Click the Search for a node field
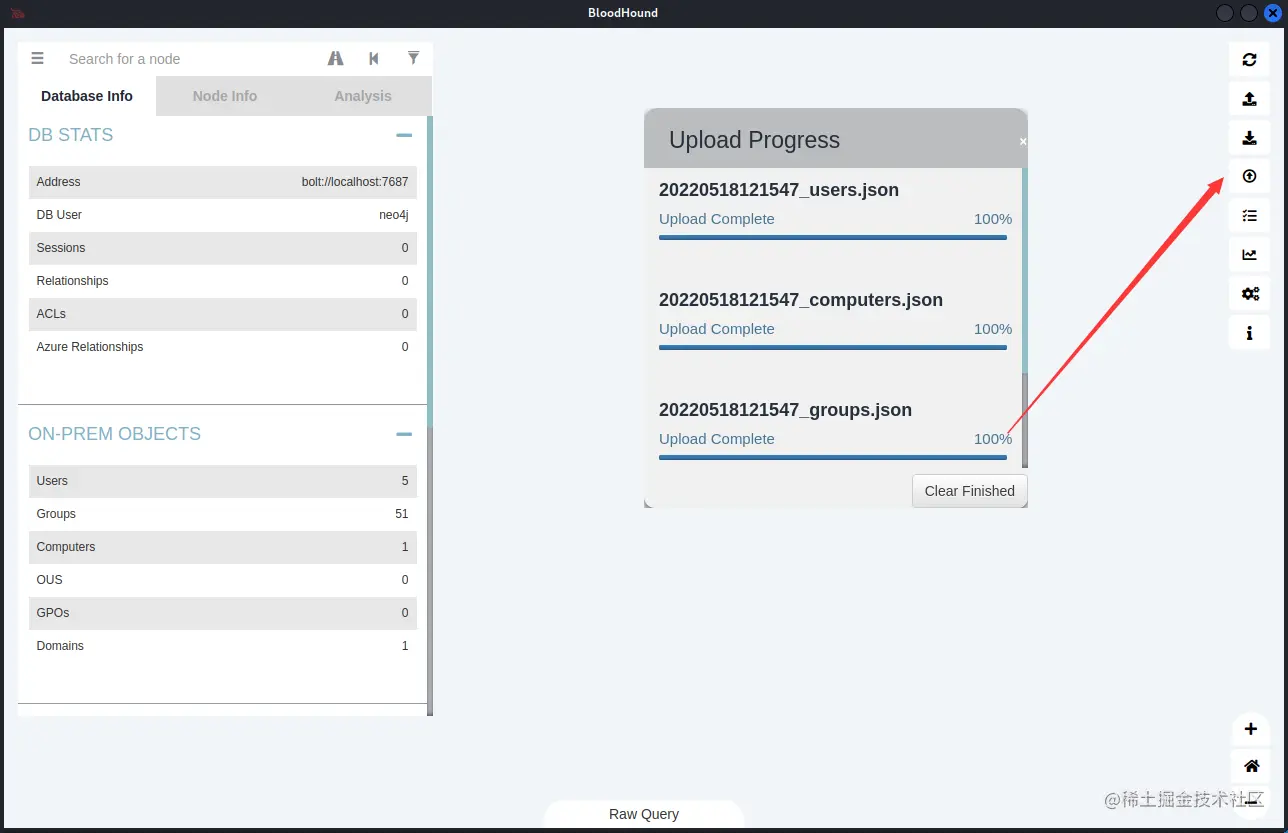 [190, 59]
